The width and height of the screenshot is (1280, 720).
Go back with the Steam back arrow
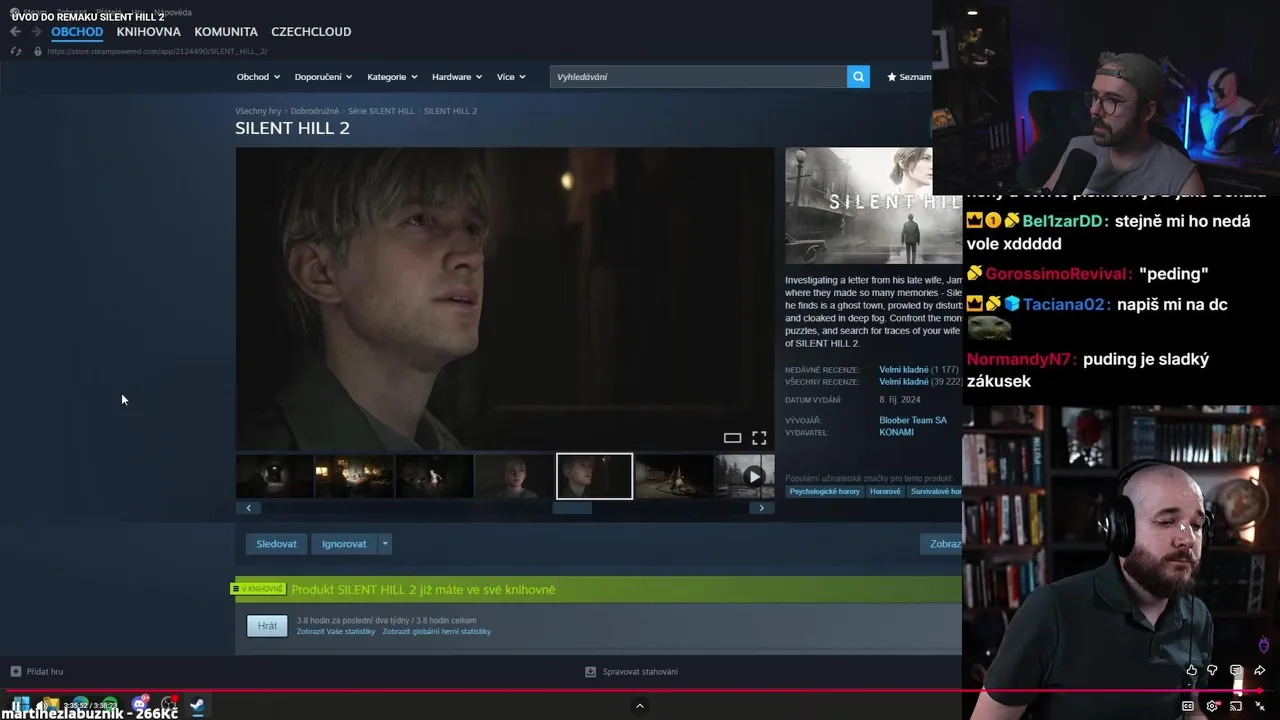pos(15,32)
